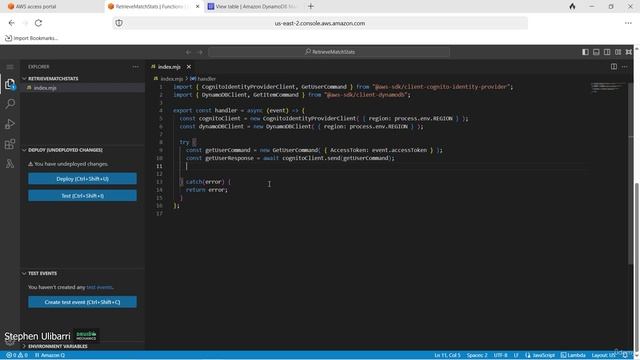Click the code minimap preview
640x360 pixels.
(607, 87)
